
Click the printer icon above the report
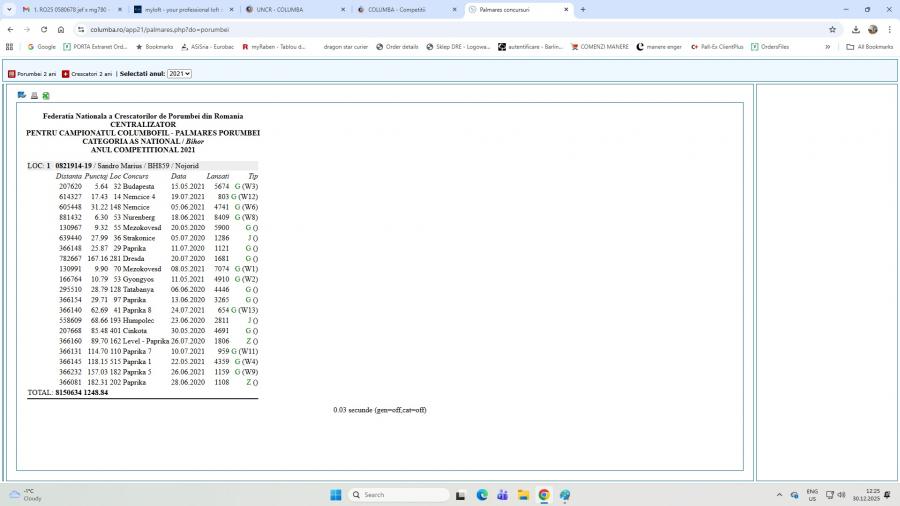click(34, 96)
